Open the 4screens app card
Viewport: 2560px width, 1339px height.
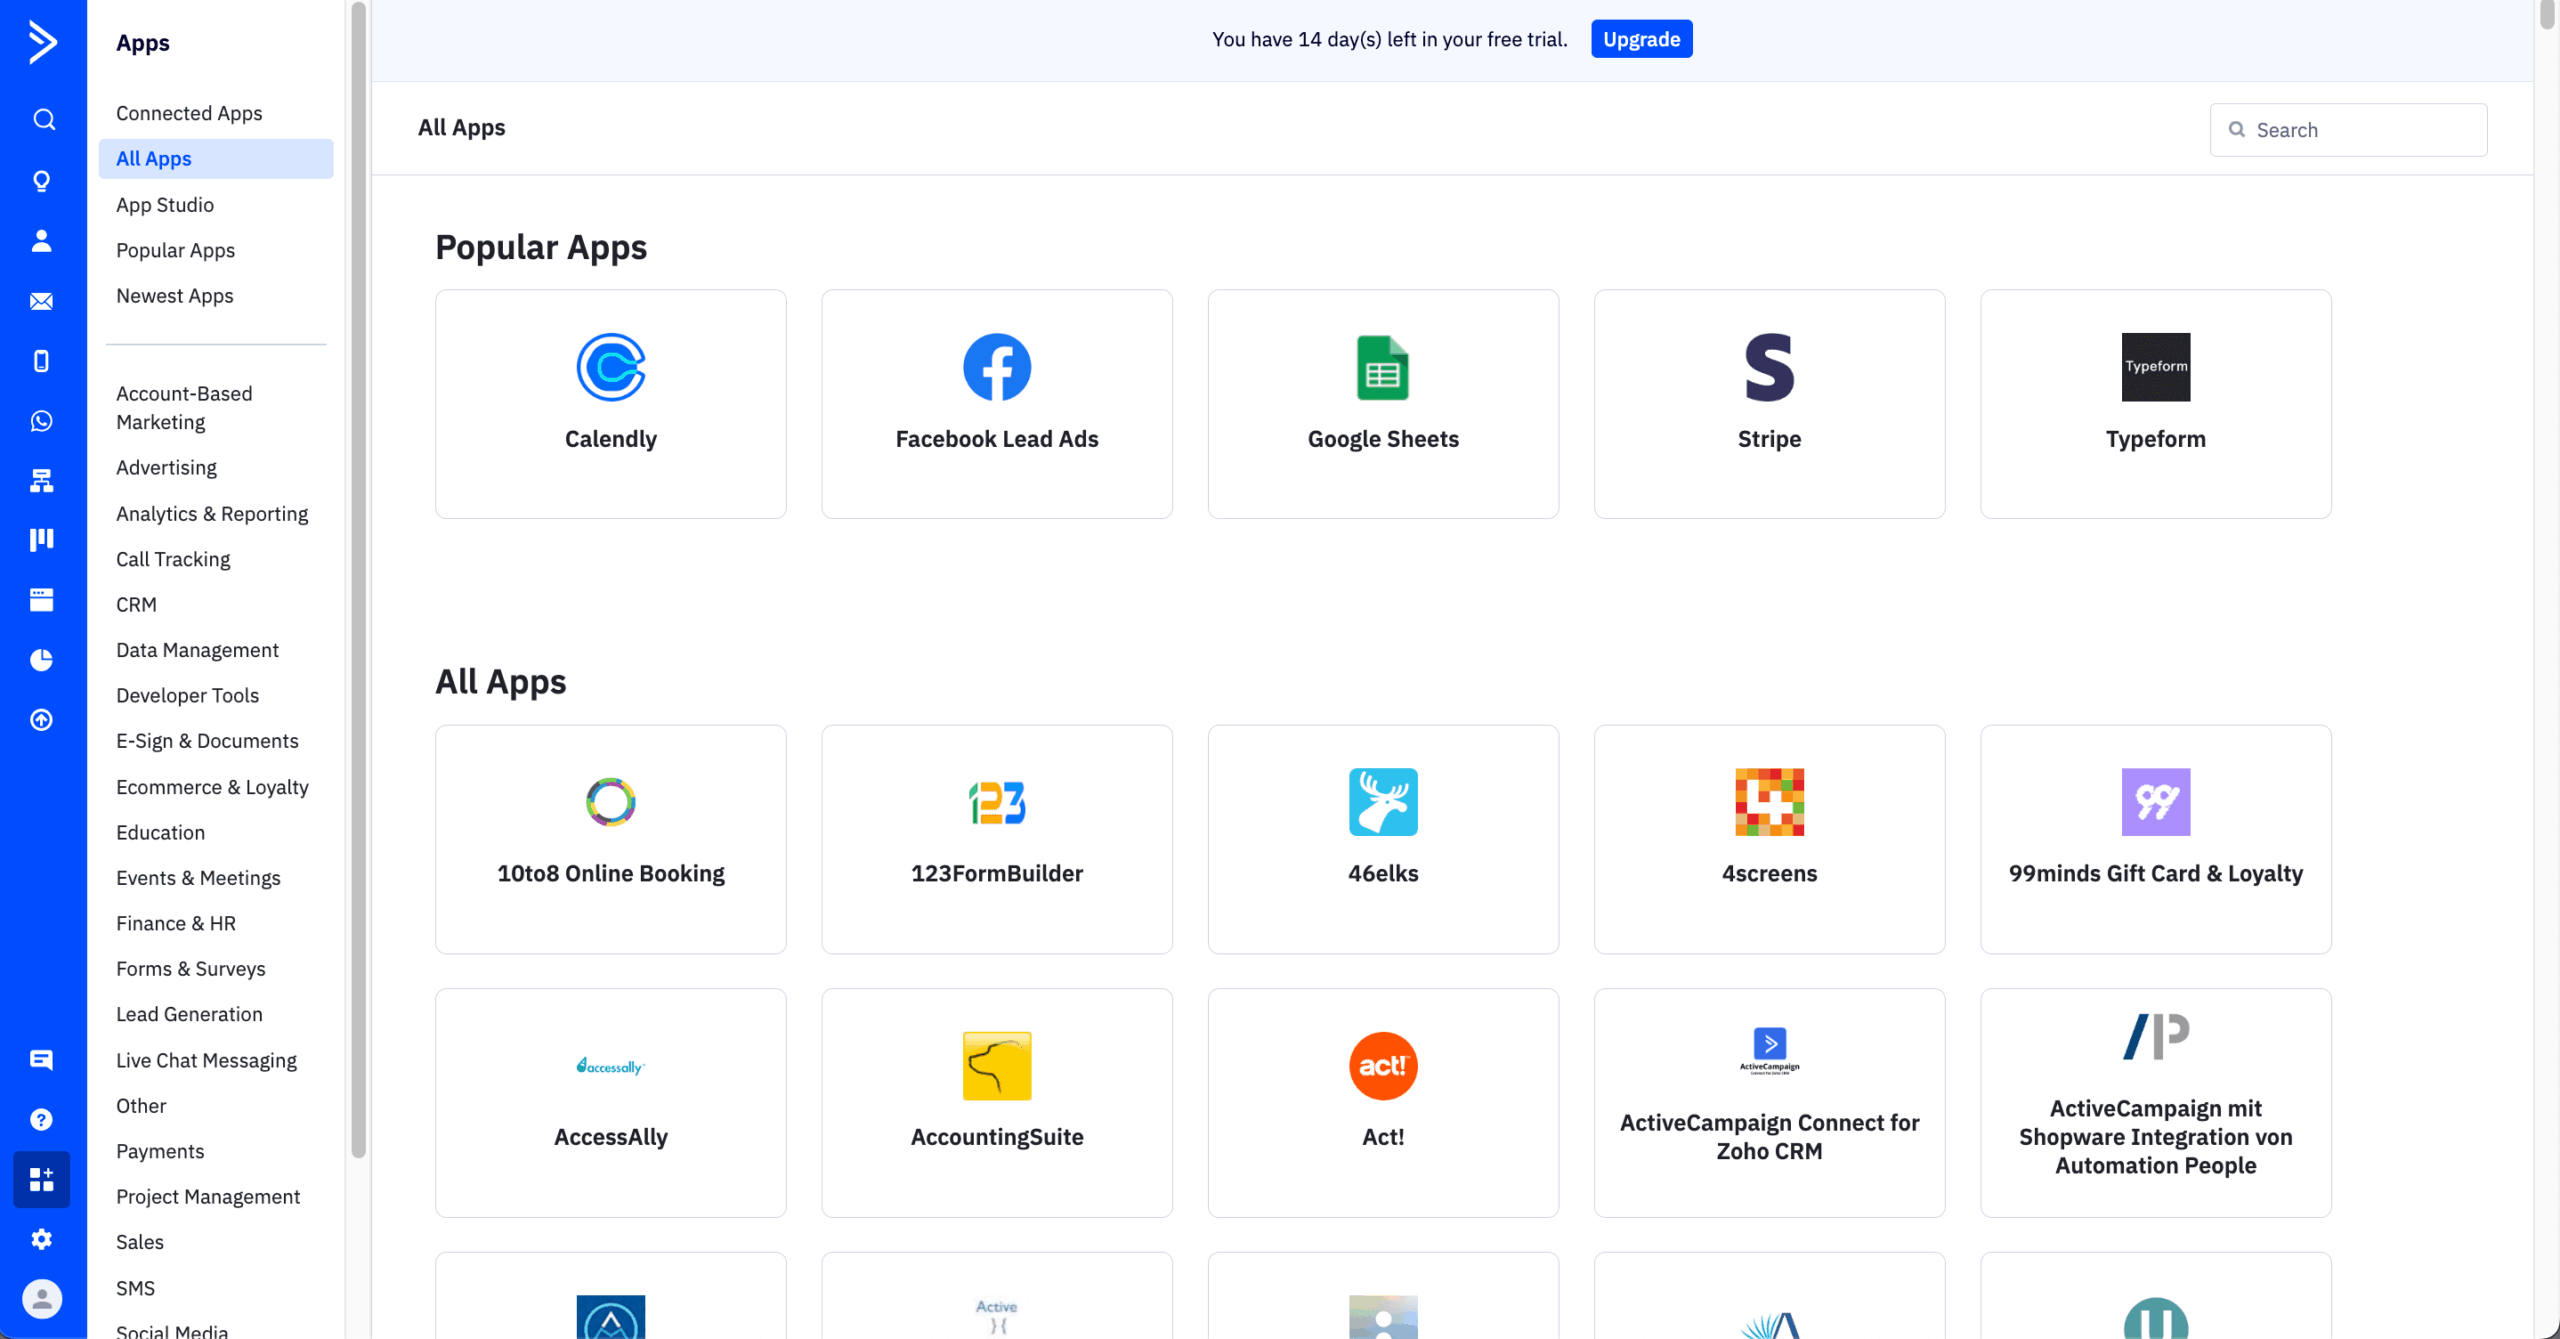1769,839
